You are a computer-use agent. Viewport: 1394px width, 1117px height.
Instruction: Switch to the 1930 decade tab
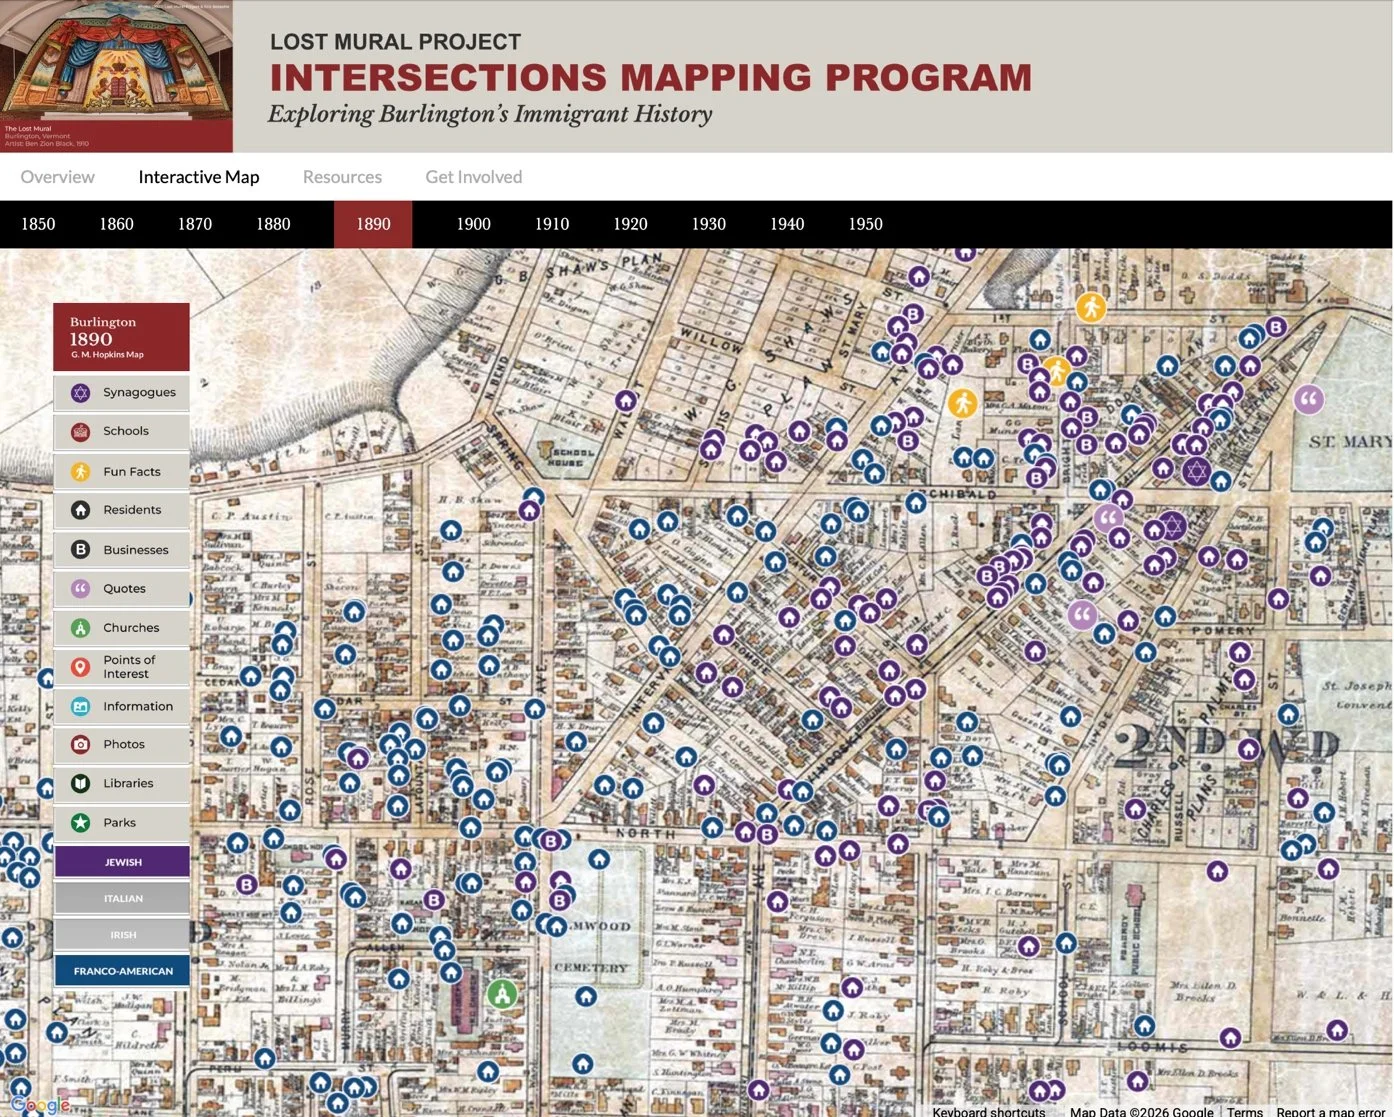pyautogui.click(x=708, y=224)
